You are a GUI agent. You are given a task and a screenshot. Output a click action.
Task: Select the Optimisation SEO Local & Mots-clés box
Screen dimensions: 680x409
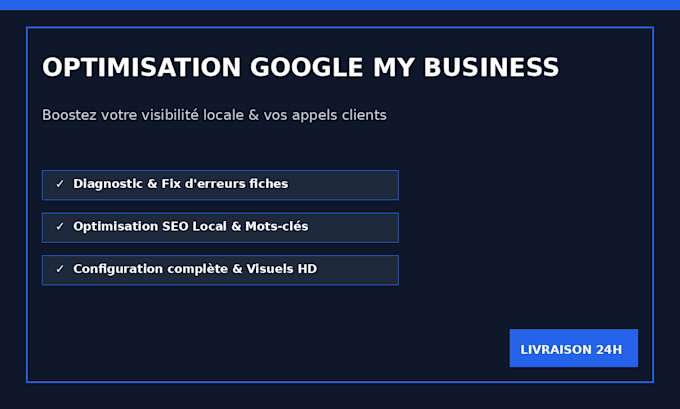220,228
